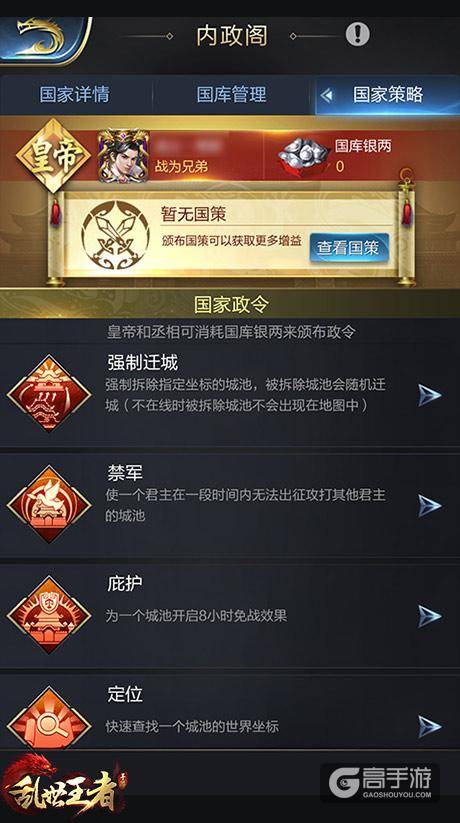Screen dimensions: 460x823
Task: Expand 庇护 using the right arrow
Action: pyautogui.click(x=430, y=616)
